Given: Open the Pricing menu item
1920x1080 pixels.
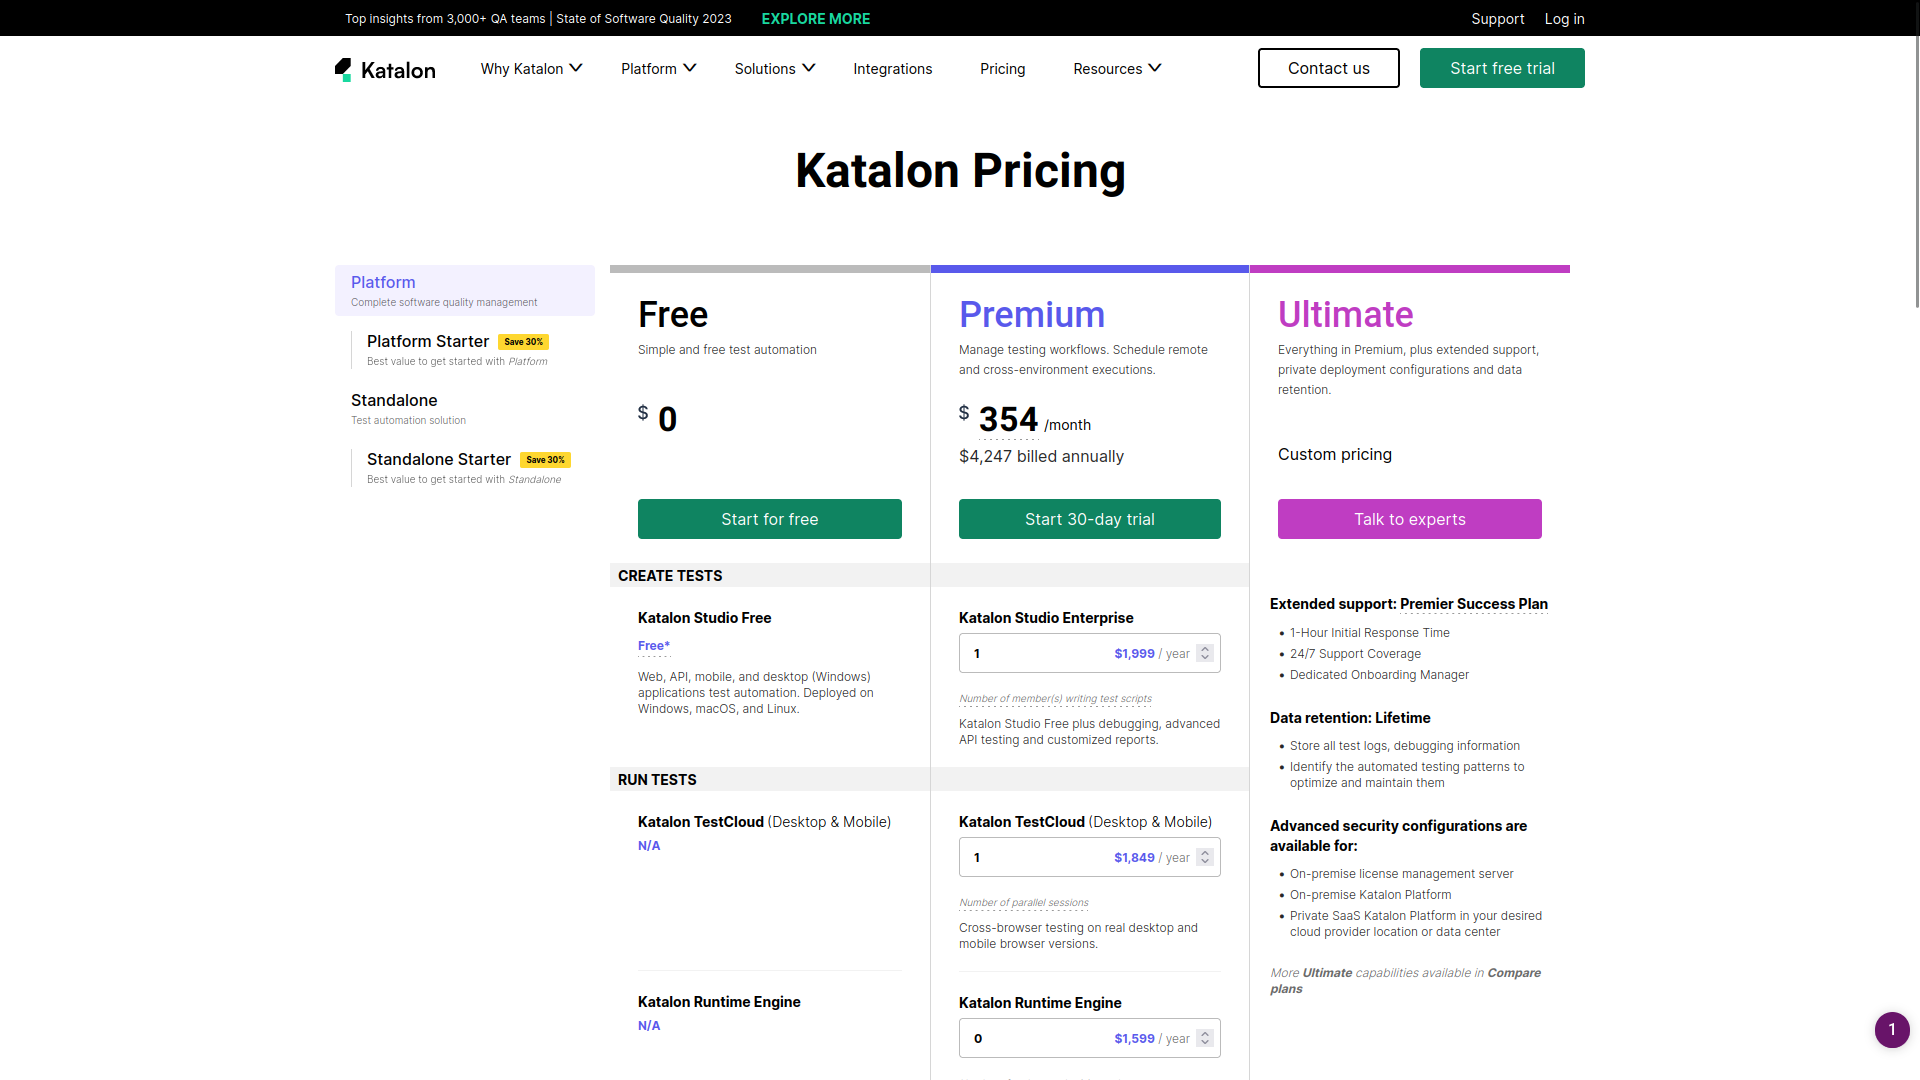Looking at the screenshot, I should point(1002,68).
